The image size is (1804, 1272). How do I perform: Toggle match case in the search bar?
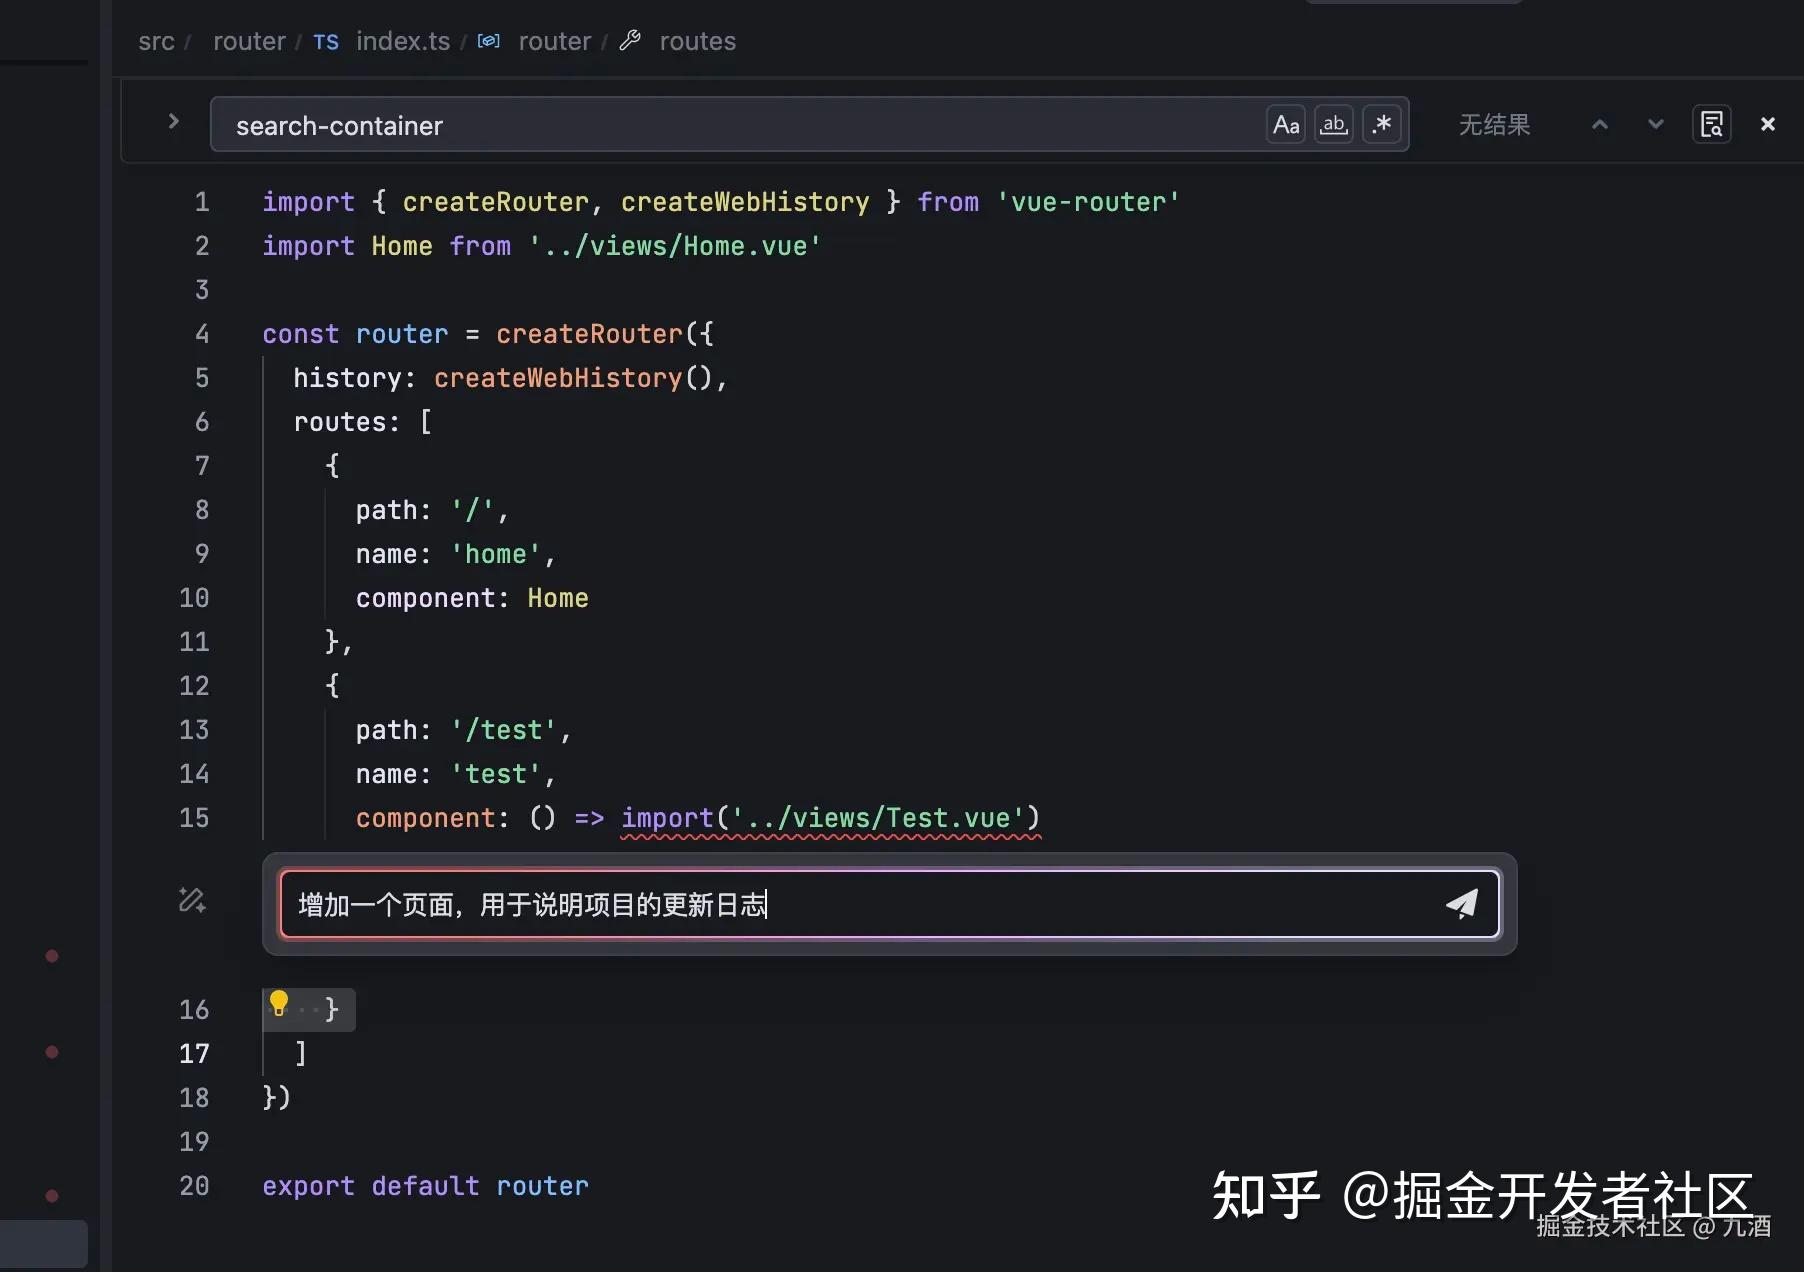pyautogui.click(x=1286, y=124)
